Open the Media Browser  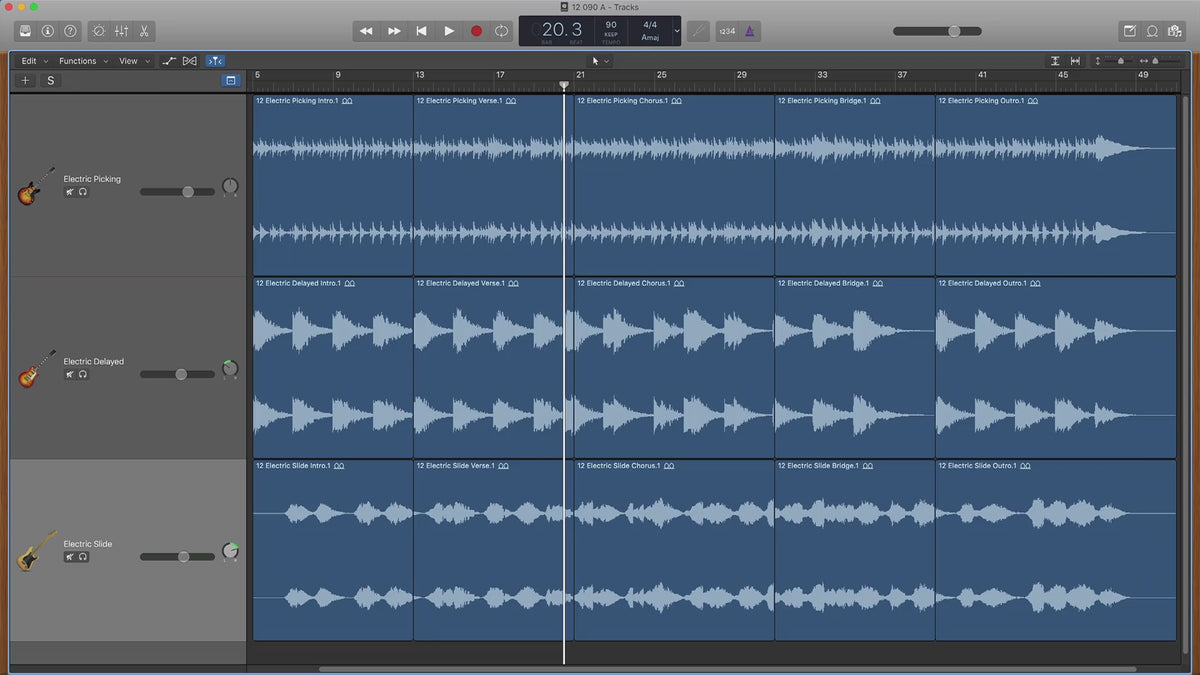coord(1174,31)
